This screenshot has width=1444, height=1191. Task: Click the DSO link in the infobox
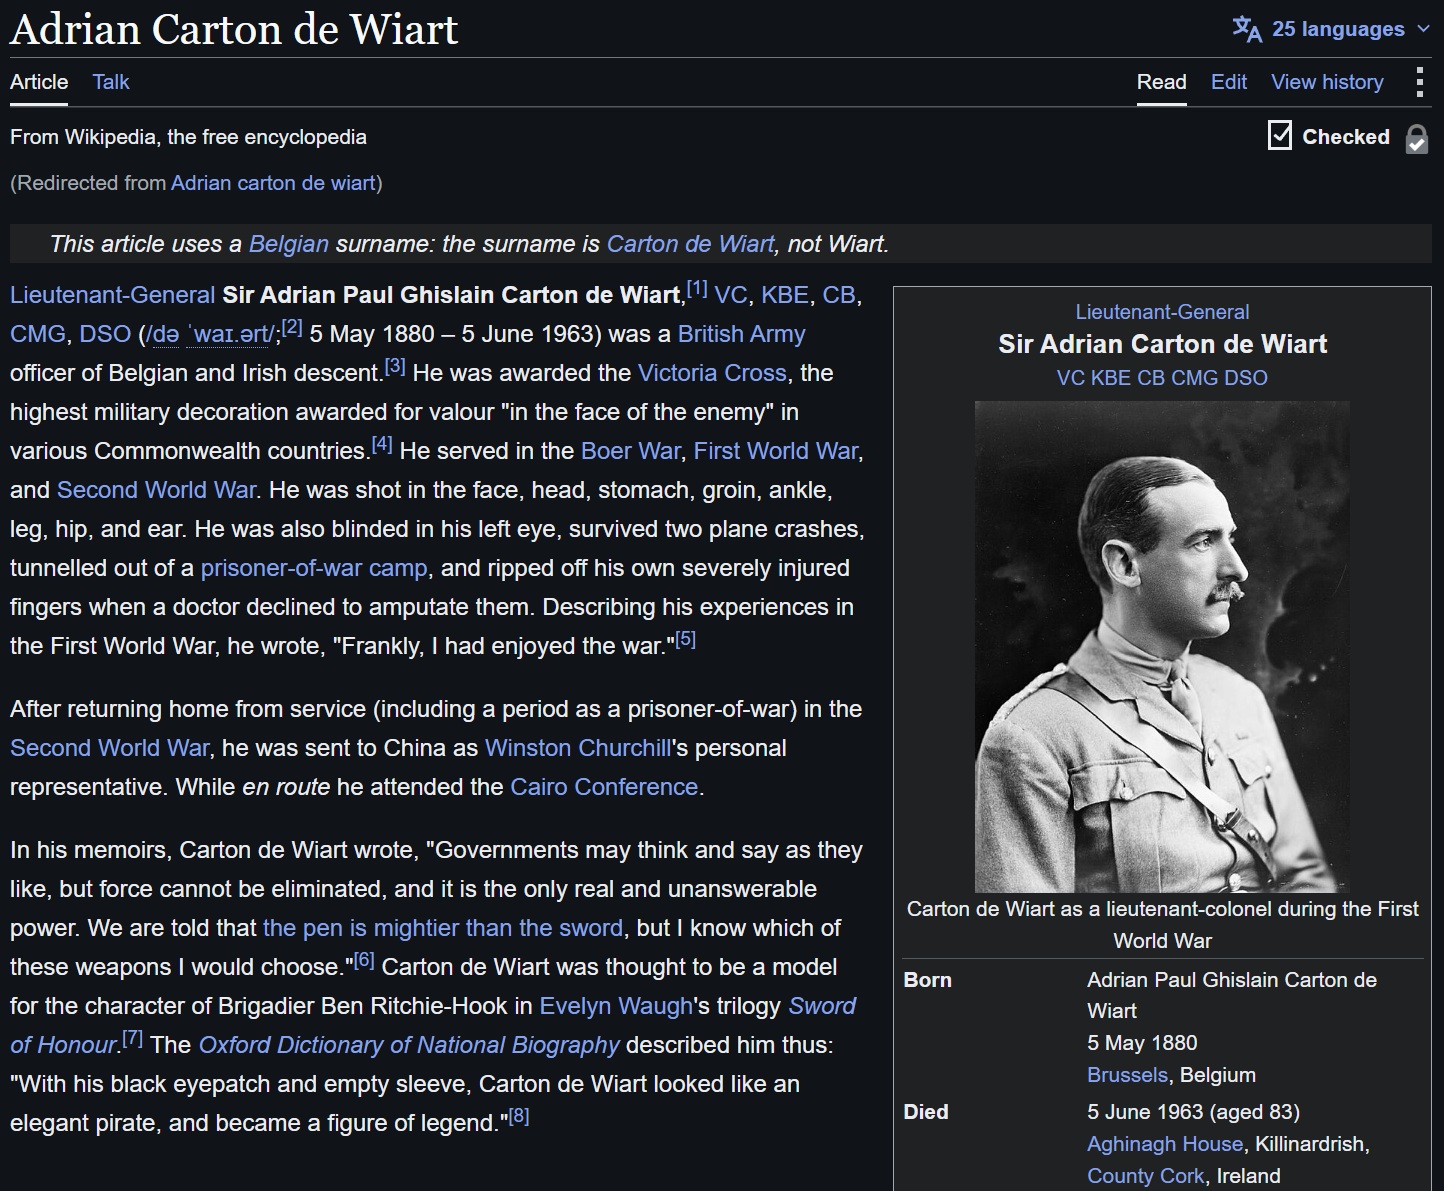(1246, 378)
